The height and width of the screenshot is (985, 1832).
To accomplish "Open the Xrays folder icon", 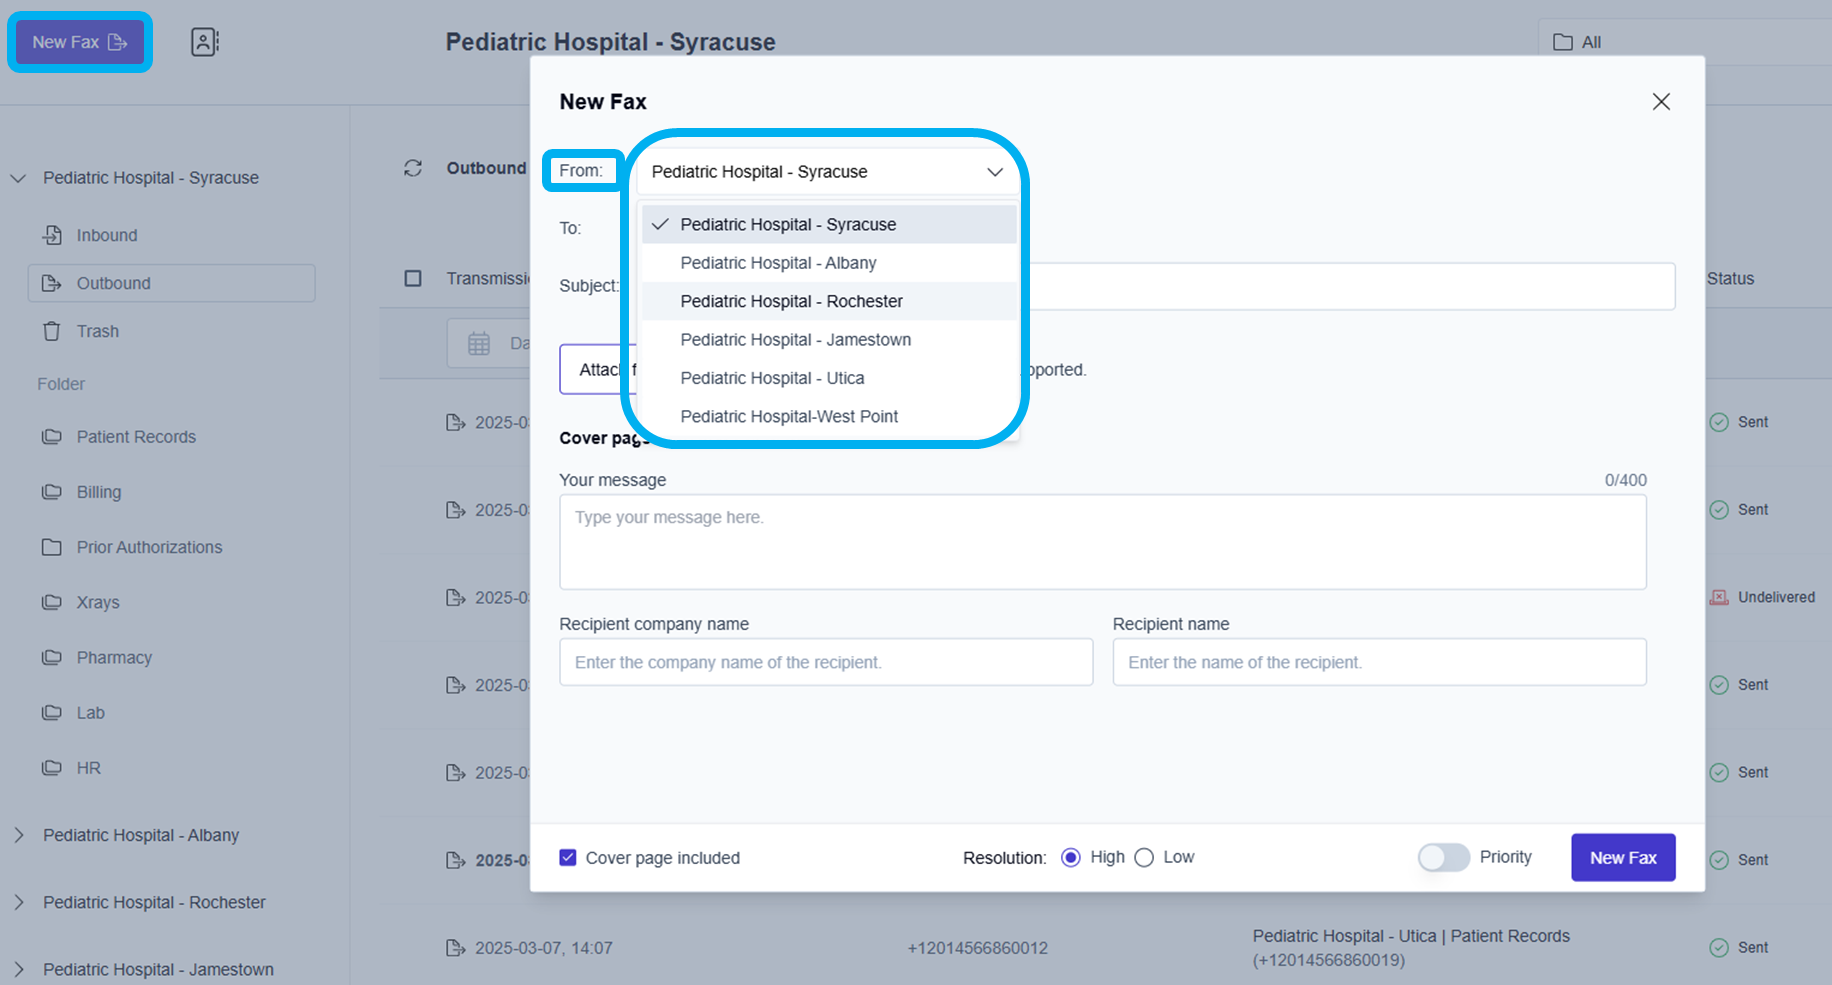I will pos(52,602).
